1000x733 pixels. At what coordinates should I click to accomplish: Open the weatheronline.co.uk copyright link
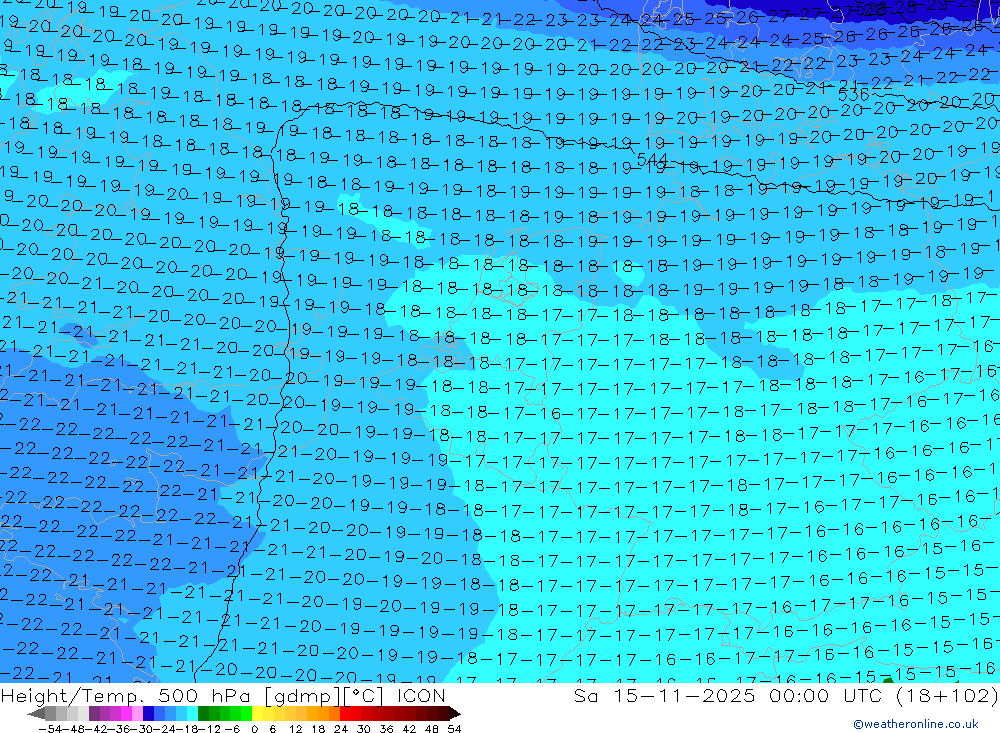click(x=916, y=724)
